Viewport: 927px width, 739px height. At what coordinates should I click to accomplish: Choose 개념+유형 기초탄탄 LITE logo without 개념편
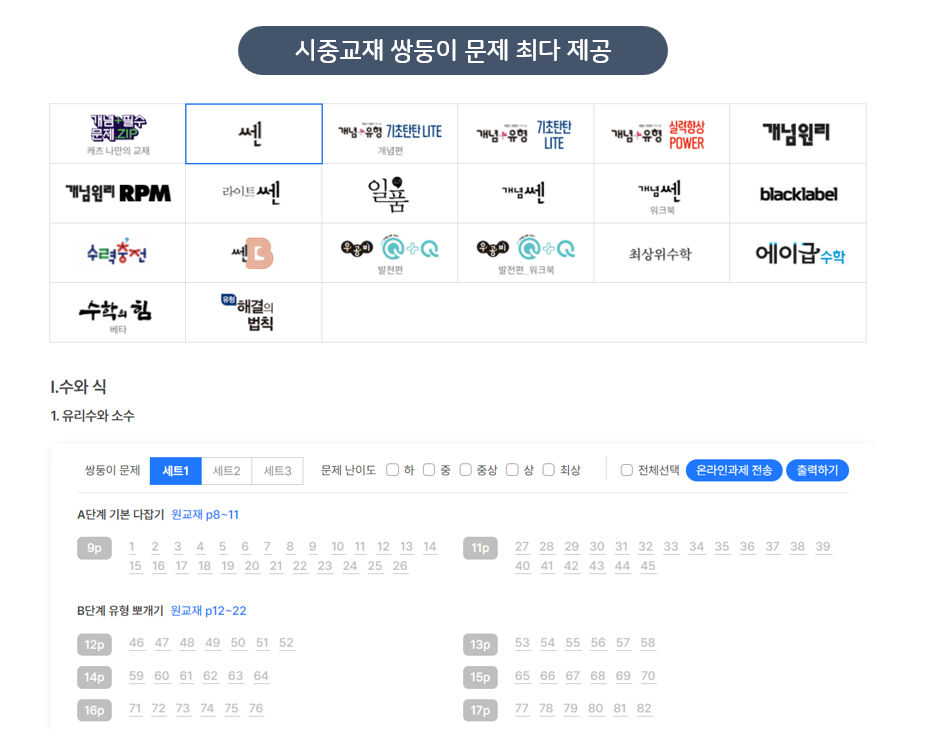click(526, 134)
